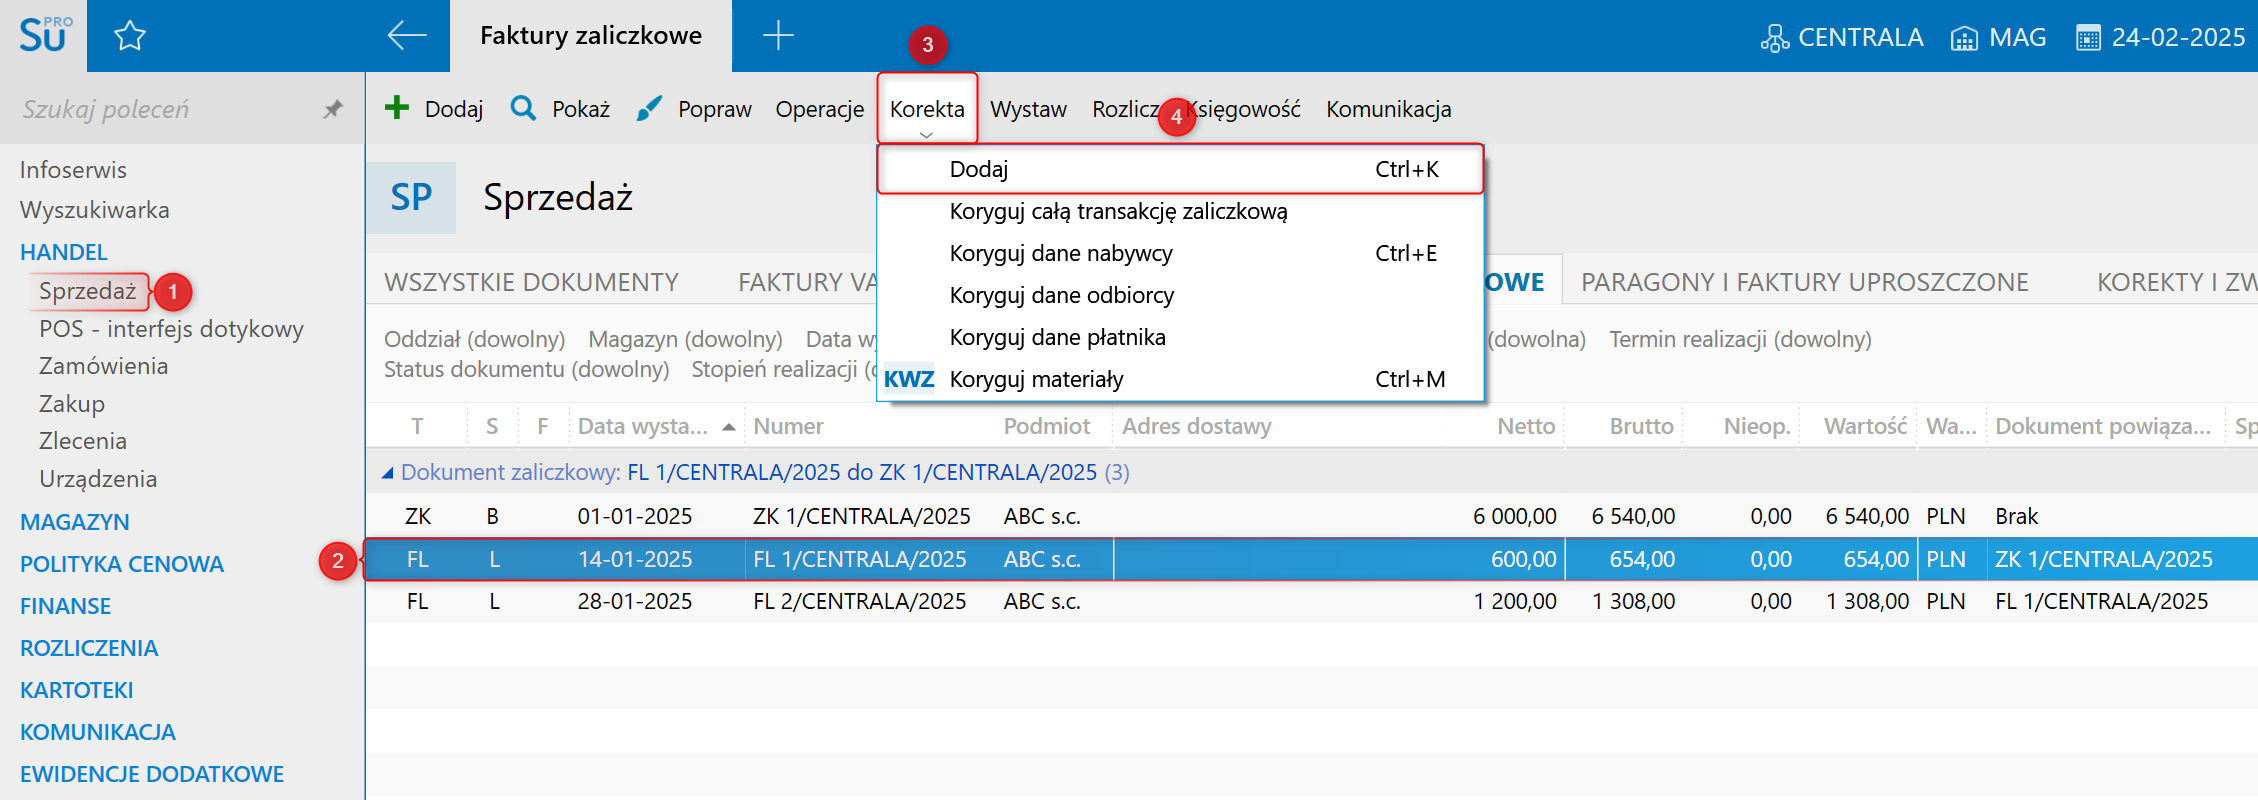Open Zlecenia in sidebar
Image resolution: width=2258 pixels, height=800 pixels.
(x=83, y=441)
